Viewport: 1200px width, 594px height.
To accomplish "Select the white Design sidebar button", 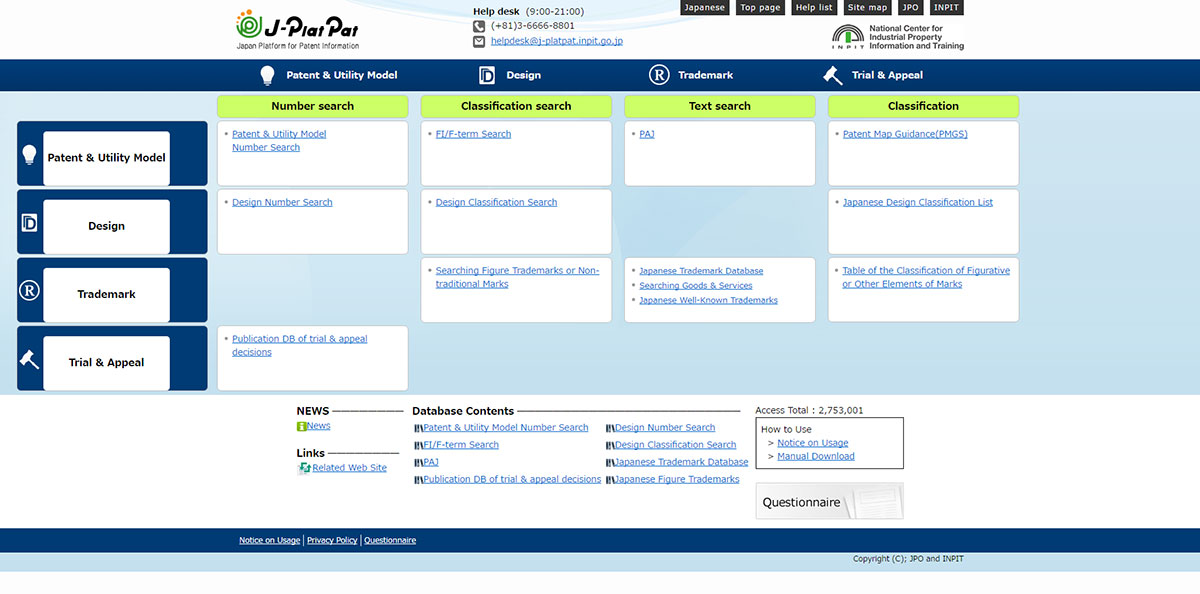I will (x=107, y=226).
